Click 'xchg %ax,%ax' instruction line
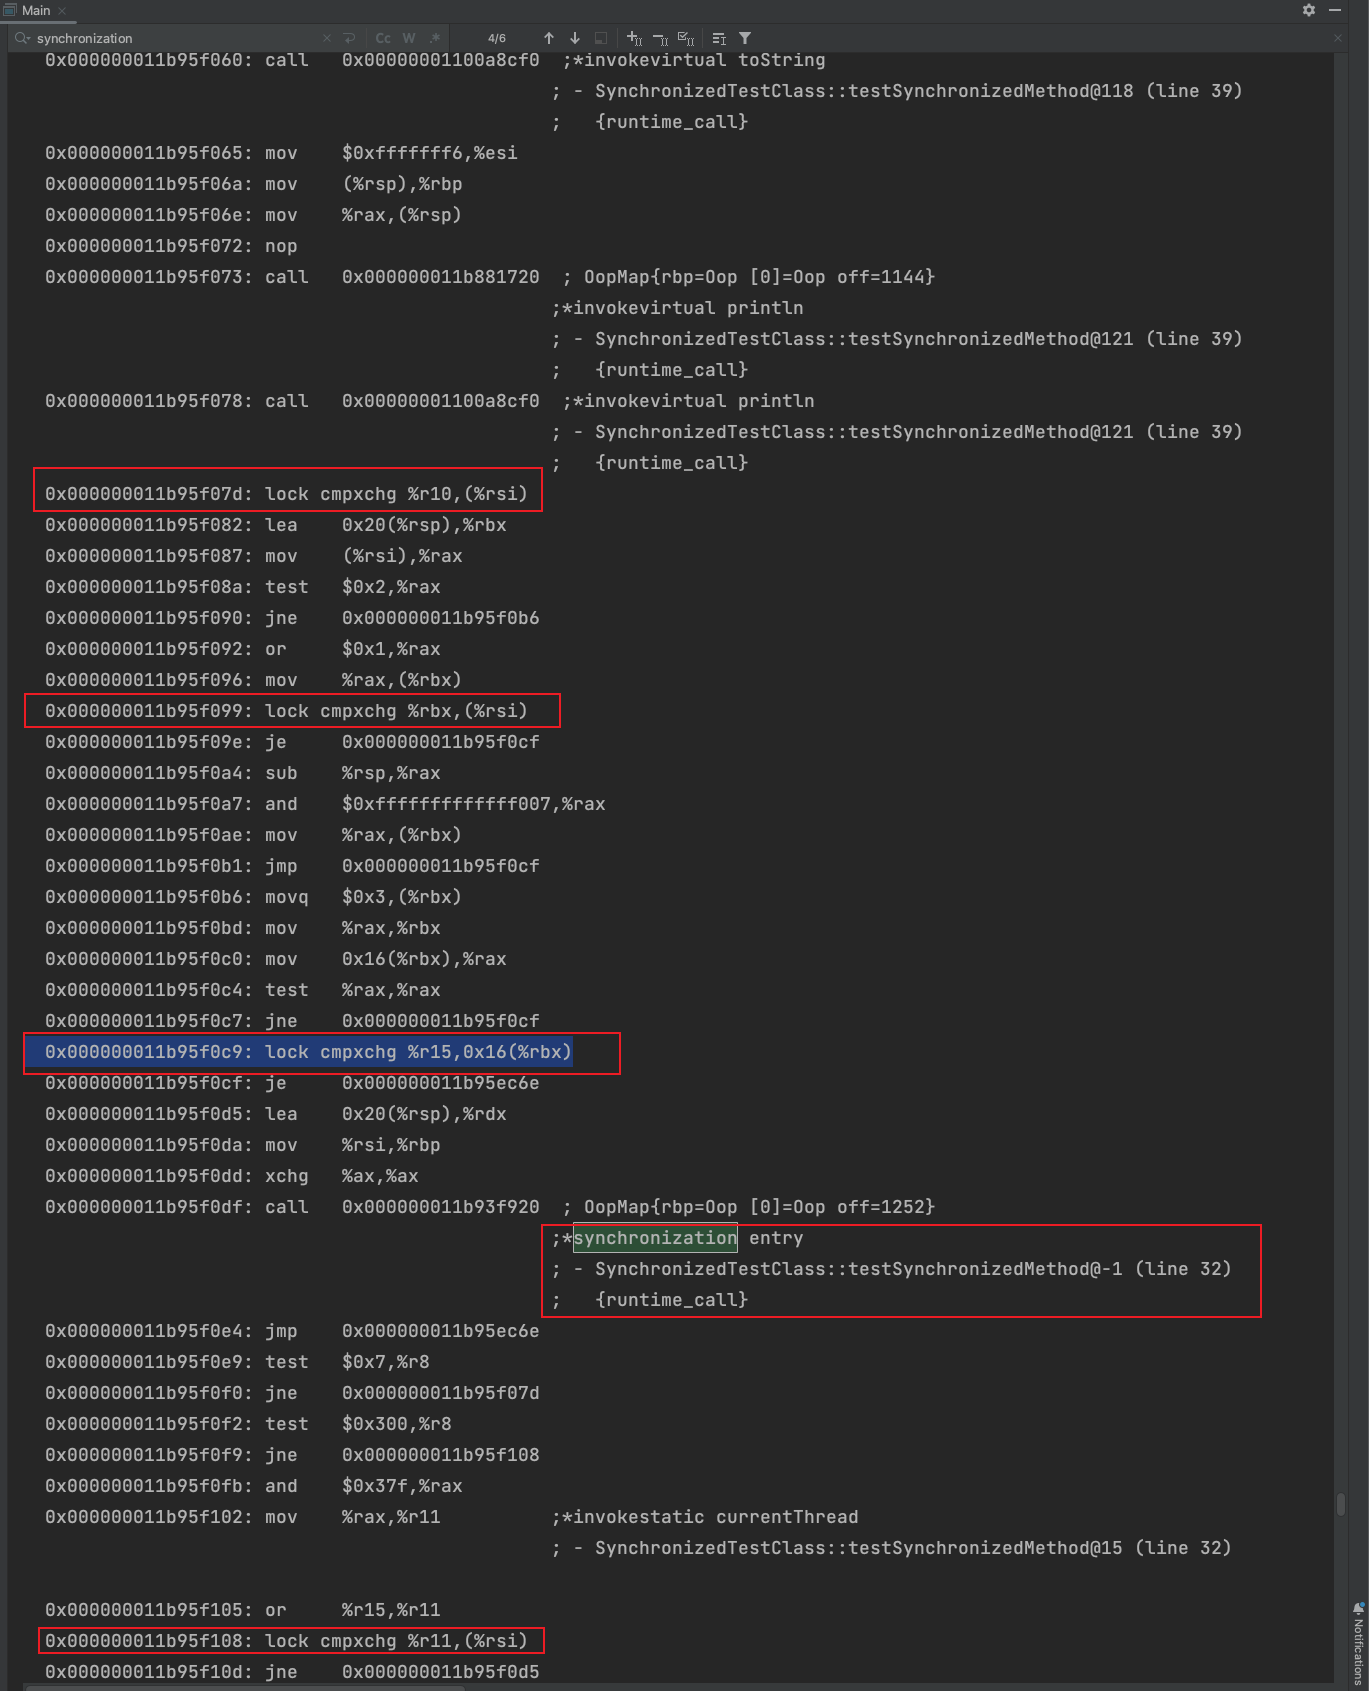This screenshot has height=1691, width=1369. tap(231, 1176)
